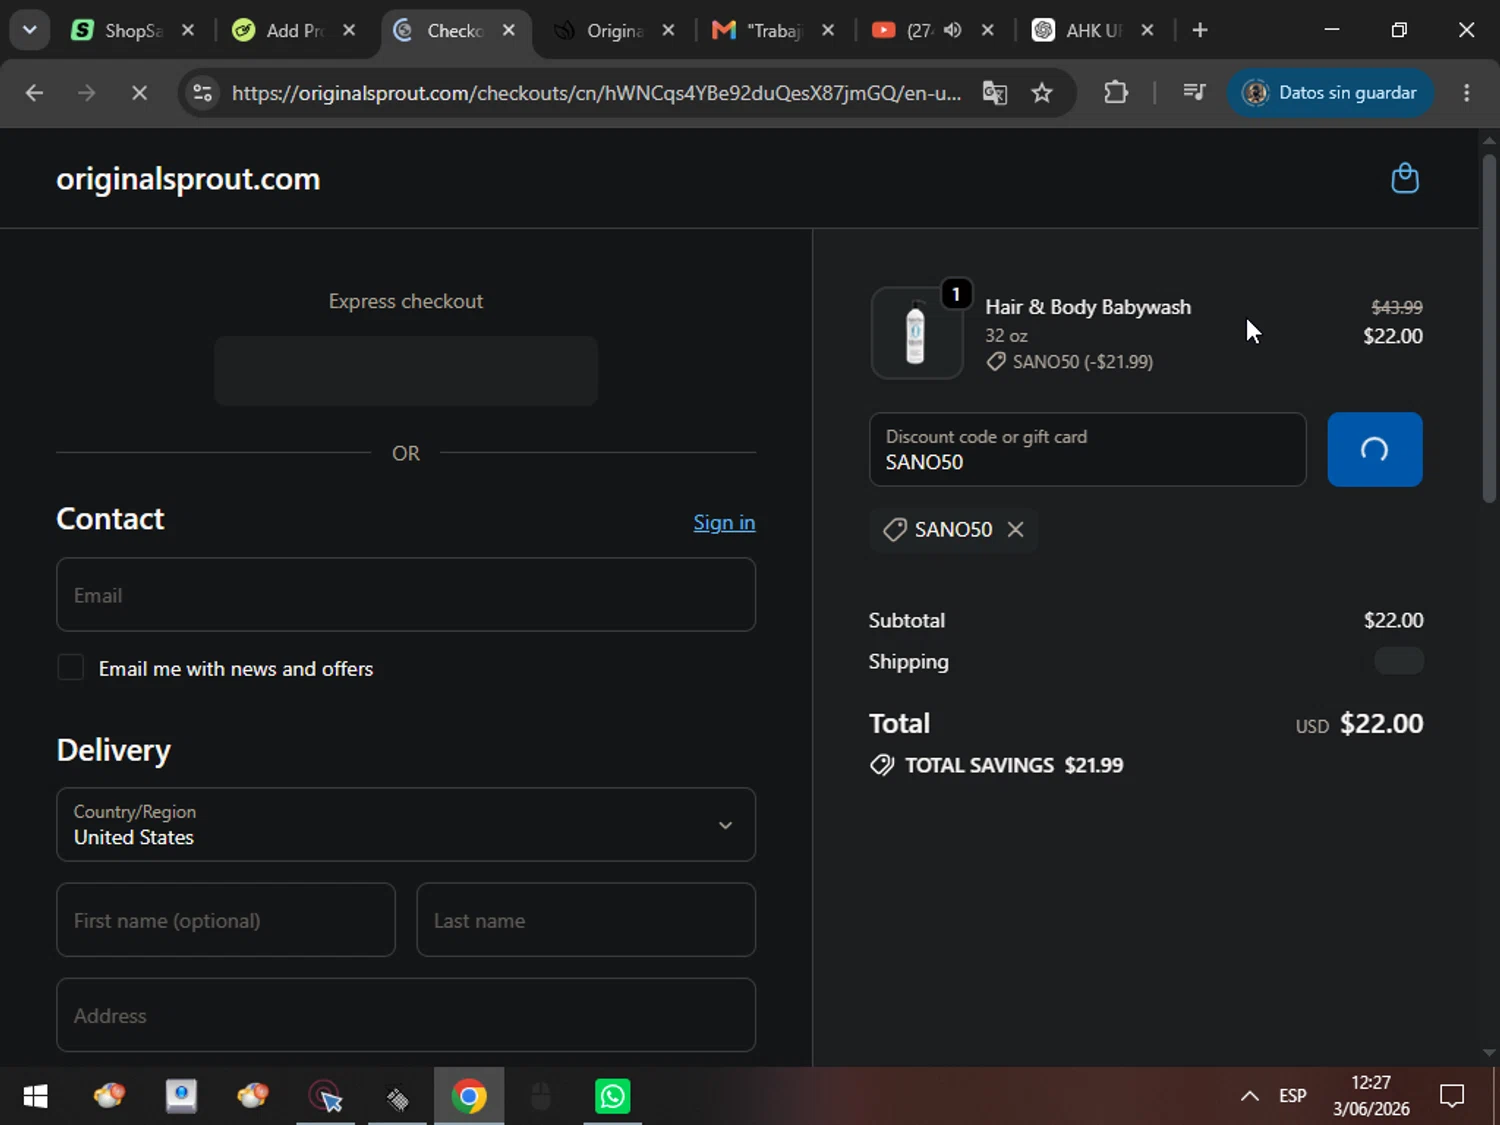
Task: Click the loading Apply discount button
Action: tap(1374, 449)
